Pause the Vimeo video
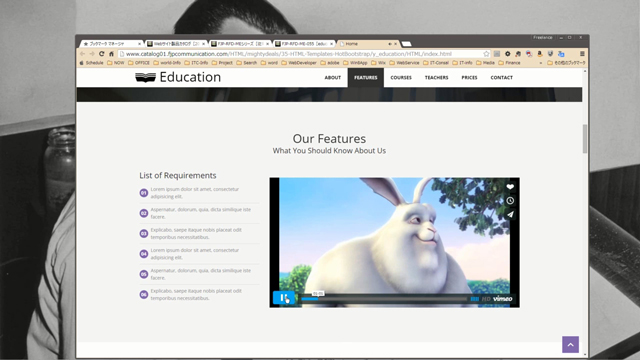The height and width of the screenshot is (360, 640). click(x=284, y=298)
